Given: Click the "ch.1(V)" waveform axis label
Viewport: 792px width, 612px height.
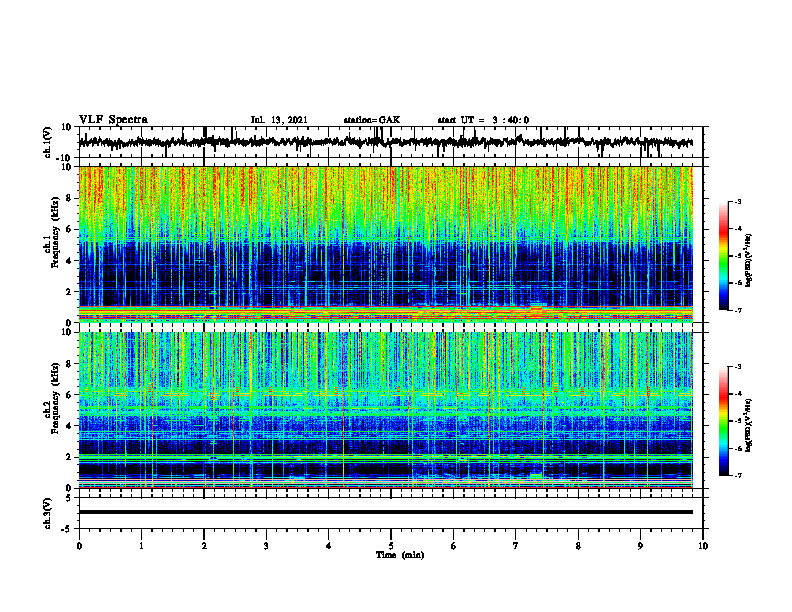Looking at the screenshot, I should (48, 142).
